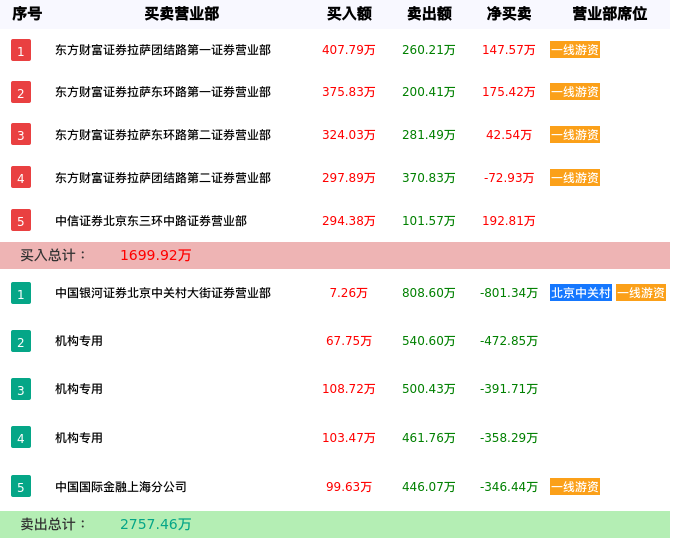Click red rank badge 5 in buy list
Image resolution: width=676 pixels, height=540 pixels.
coord(21,221)
